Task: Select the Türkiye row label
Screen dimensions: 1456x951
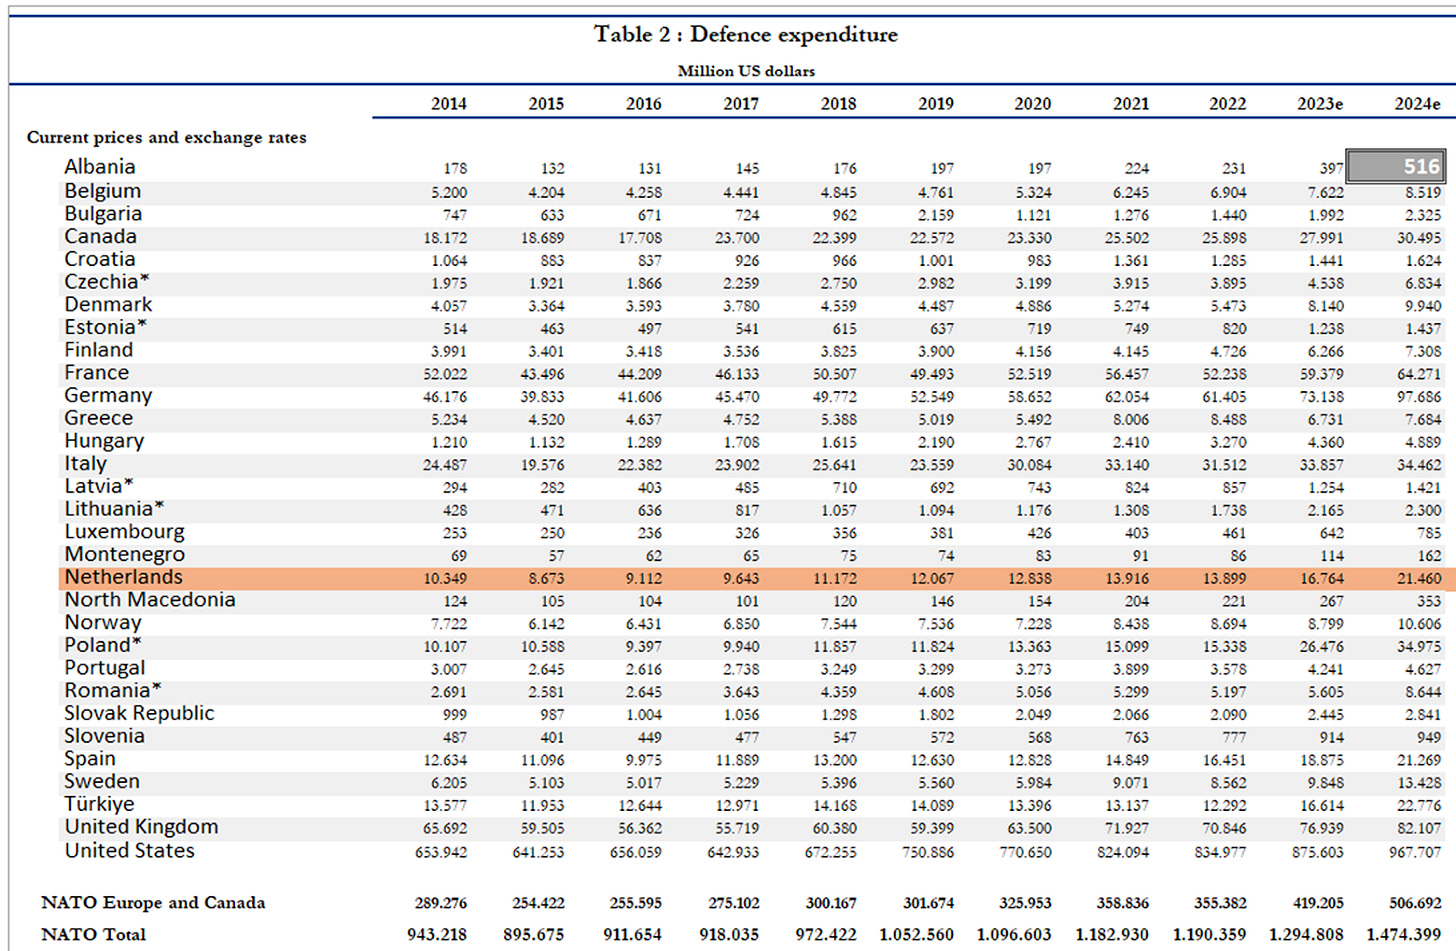Action: click(x=99, y=804)
